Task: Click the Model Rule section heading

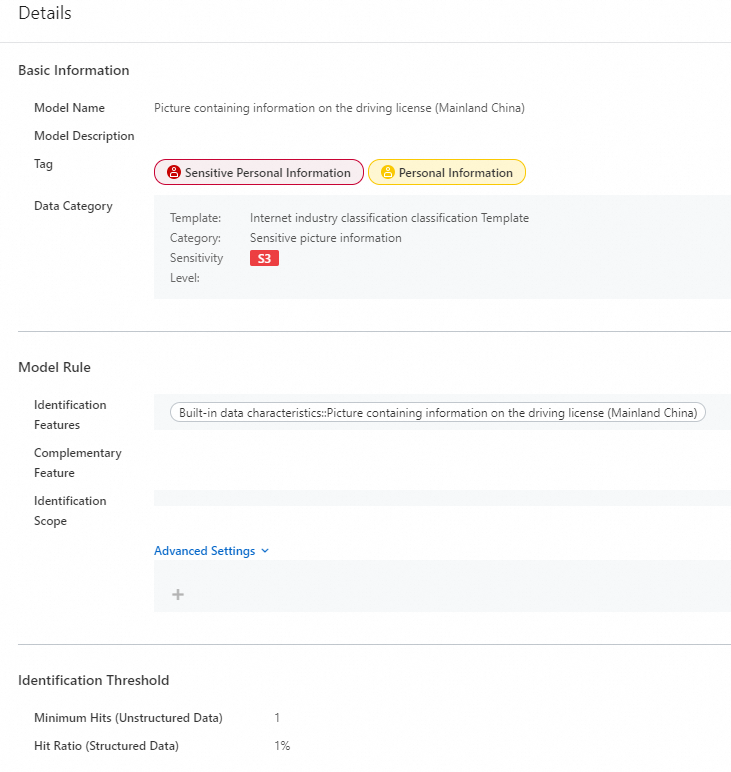Action: (54, 367)
